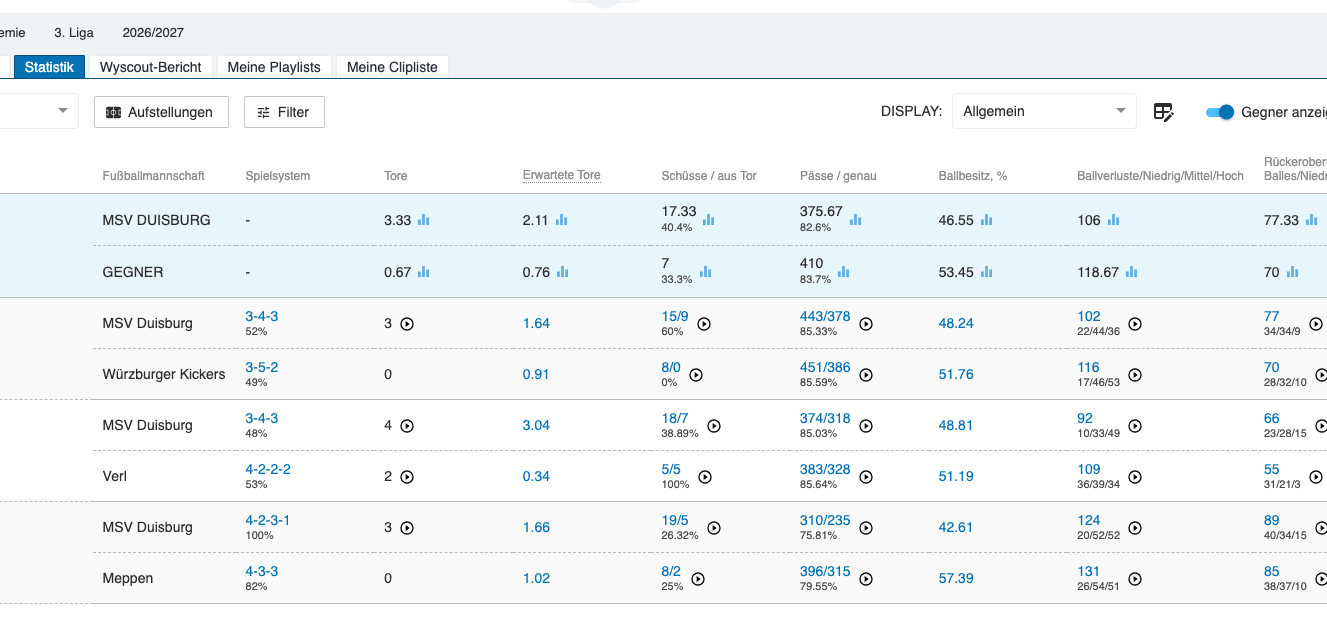Screen dimensions: 1327x633
Task: Click ball losses value 92
Action: coord(1085,418)
